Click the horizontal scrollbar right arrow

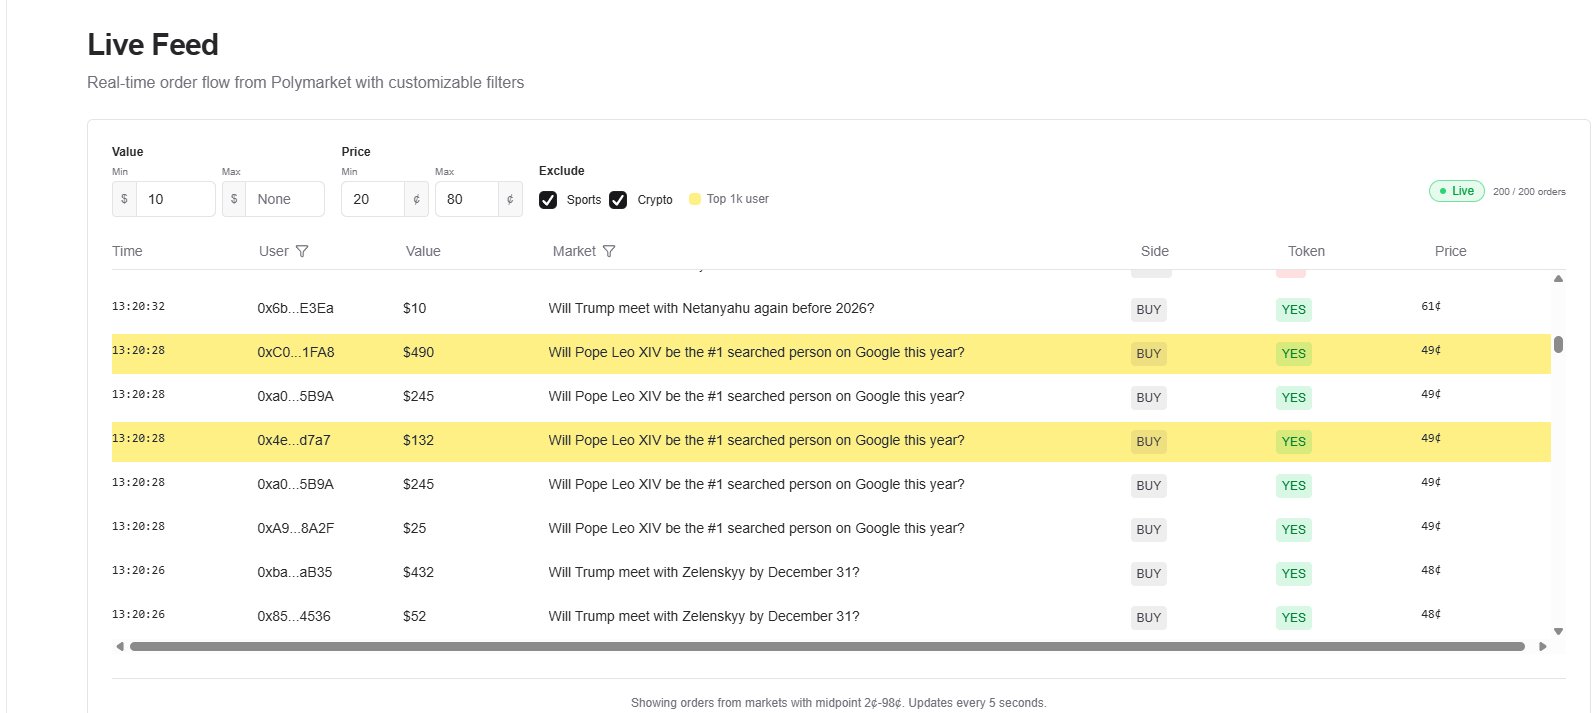coord(1542,647)
